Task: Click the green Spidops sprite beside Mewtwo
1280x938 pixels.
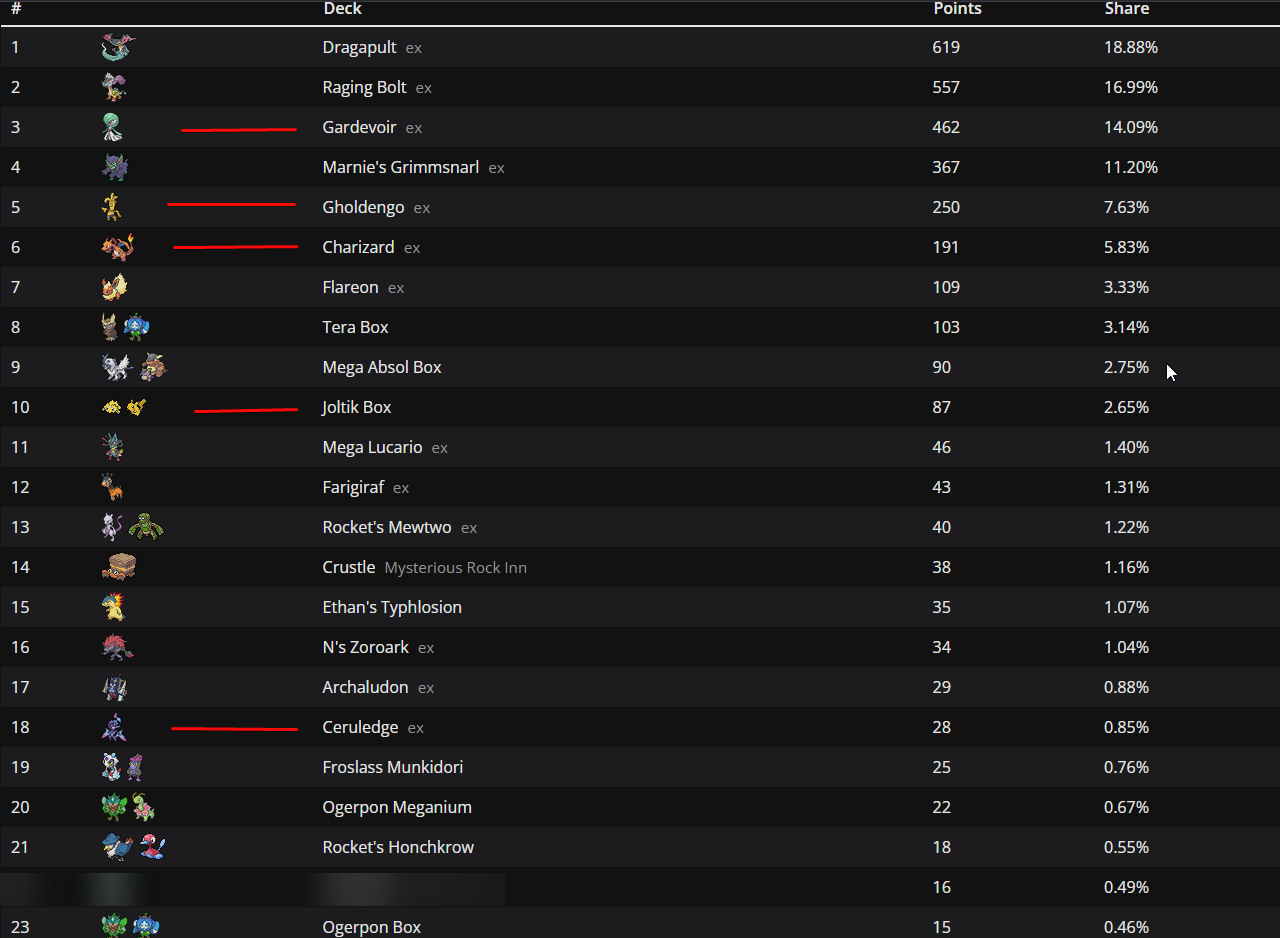Action: click(x=146, y=527)
